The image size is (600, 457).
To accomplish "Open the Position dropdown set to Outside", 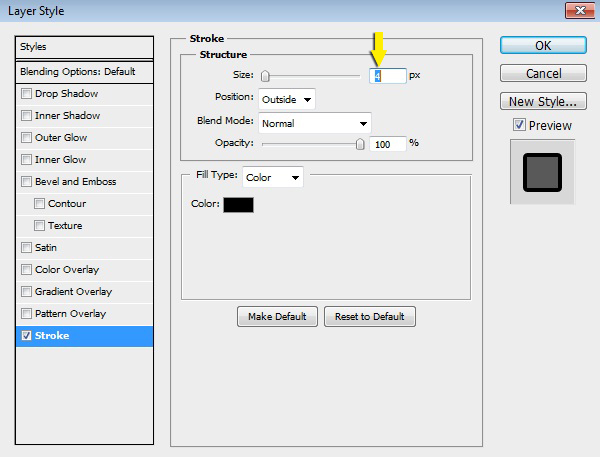I will pyautogui.click(x=286, y=98).
